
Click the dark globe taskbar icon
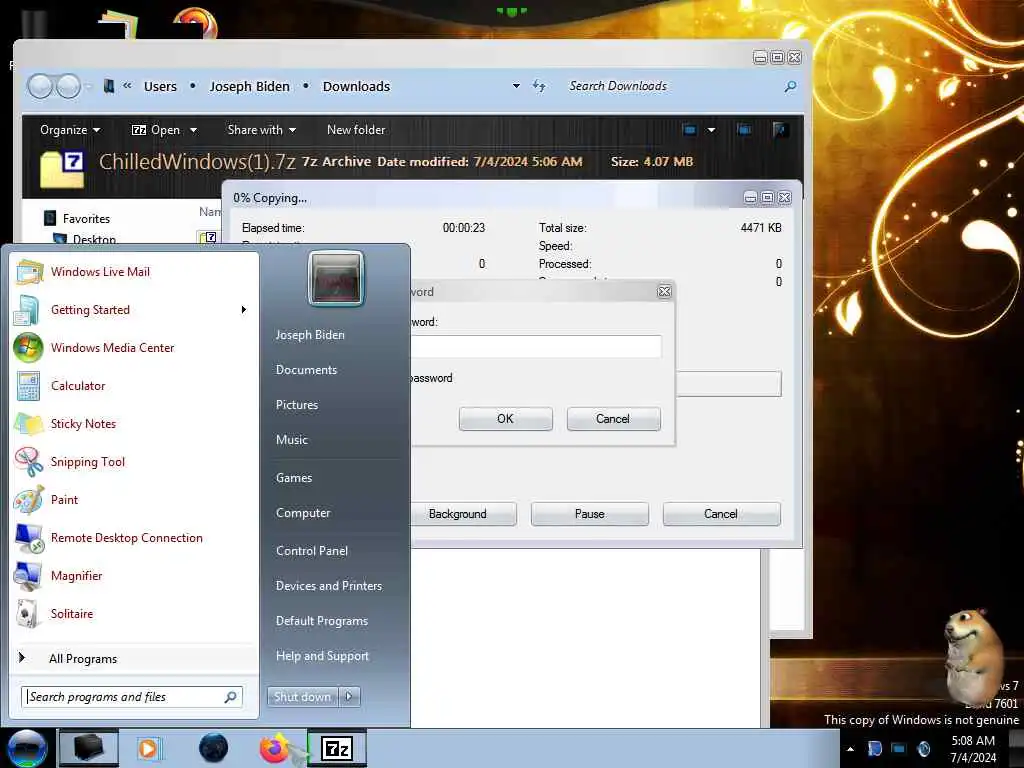pos(214,748)
